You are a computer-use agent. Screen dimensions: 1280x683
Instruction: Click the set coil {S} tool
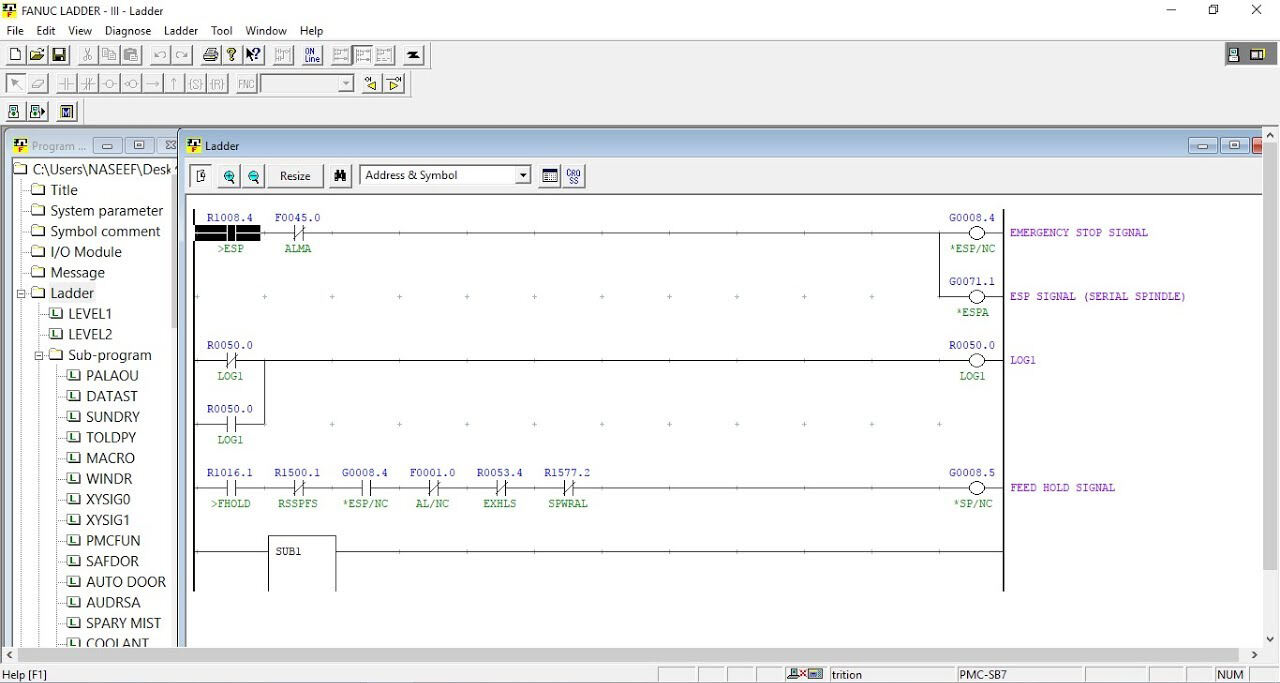(x=196, y=83)
